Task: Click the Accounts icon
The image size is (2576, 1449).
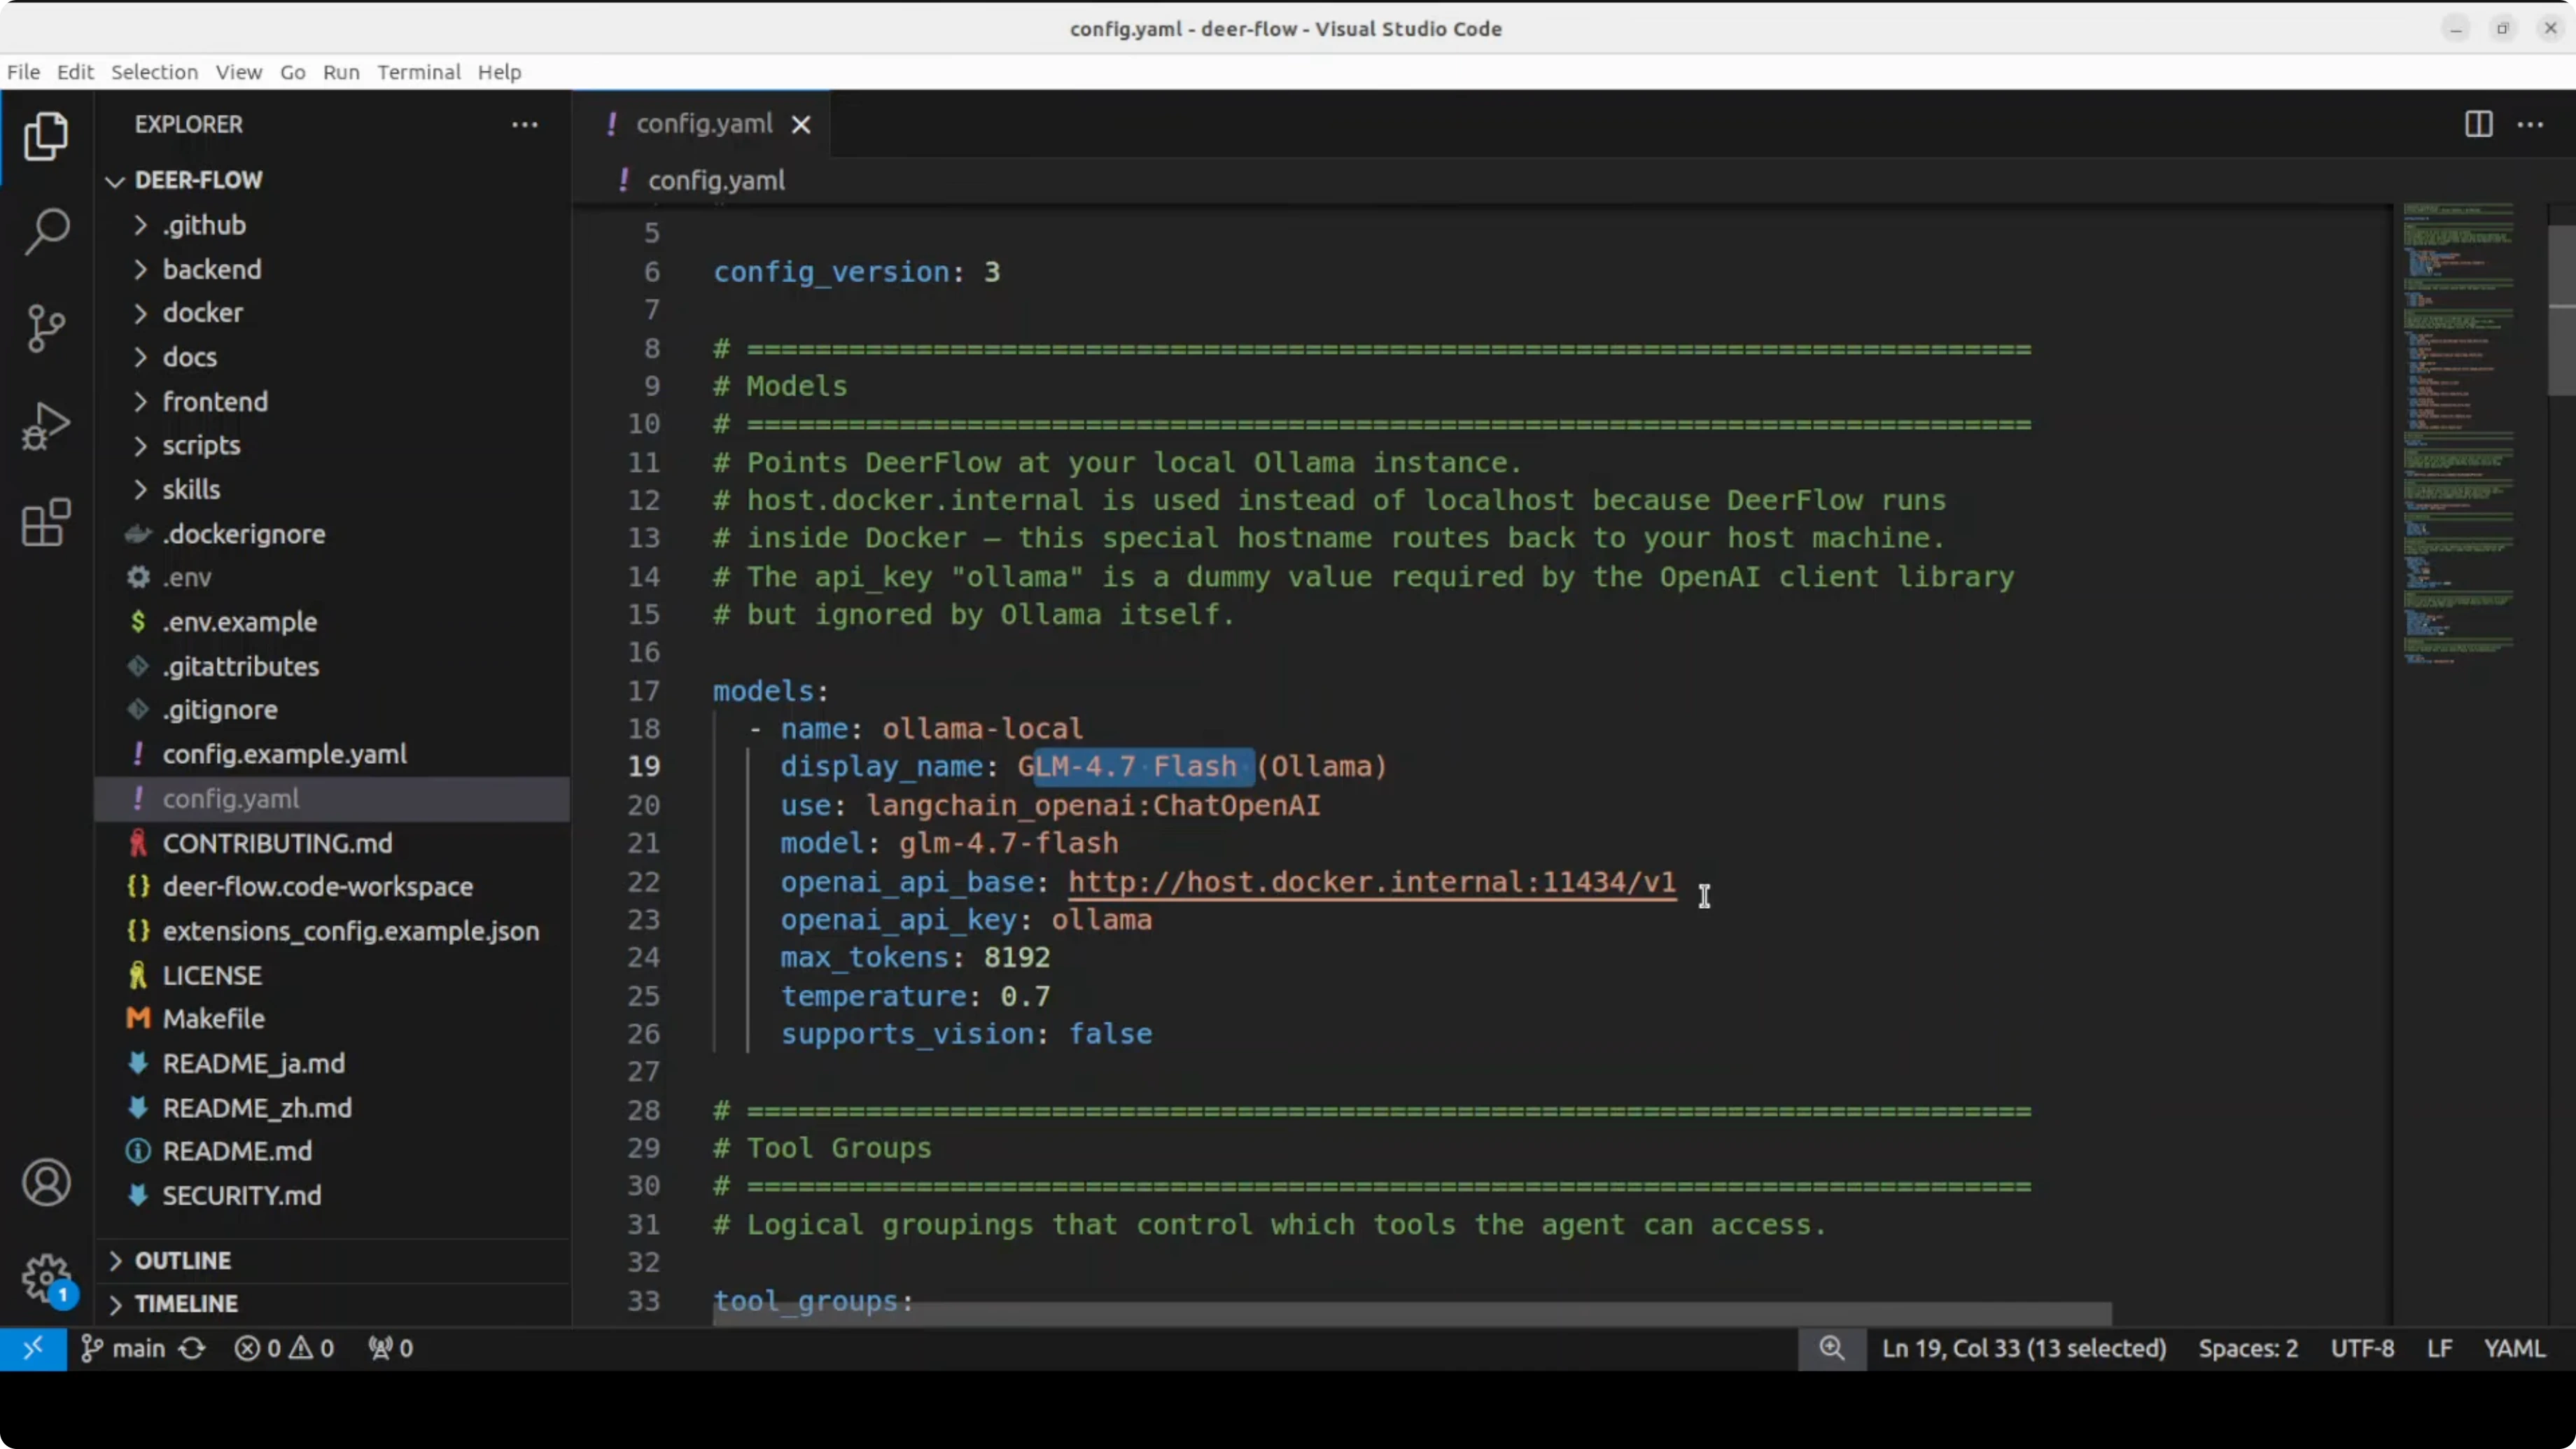Action: 46,1183
